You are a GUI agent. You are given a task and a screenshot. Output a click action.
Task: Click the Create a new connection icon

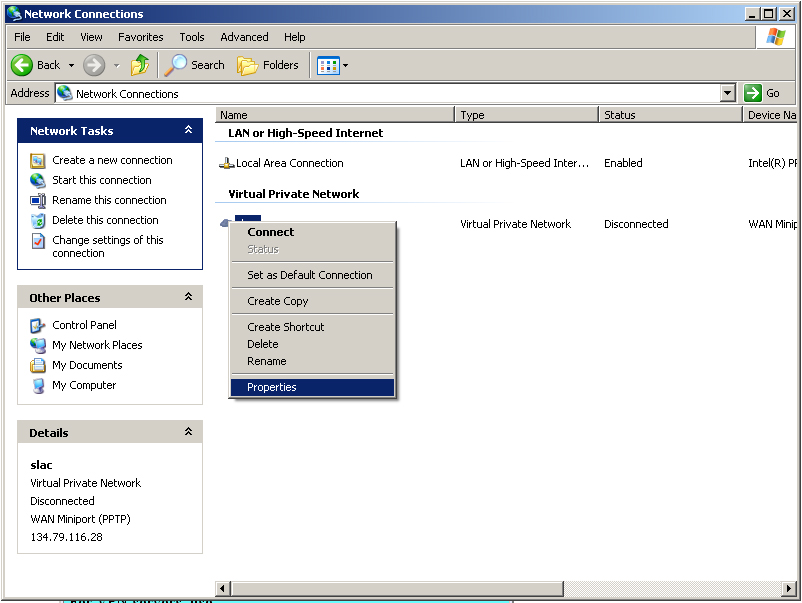(x=37, y=161)
